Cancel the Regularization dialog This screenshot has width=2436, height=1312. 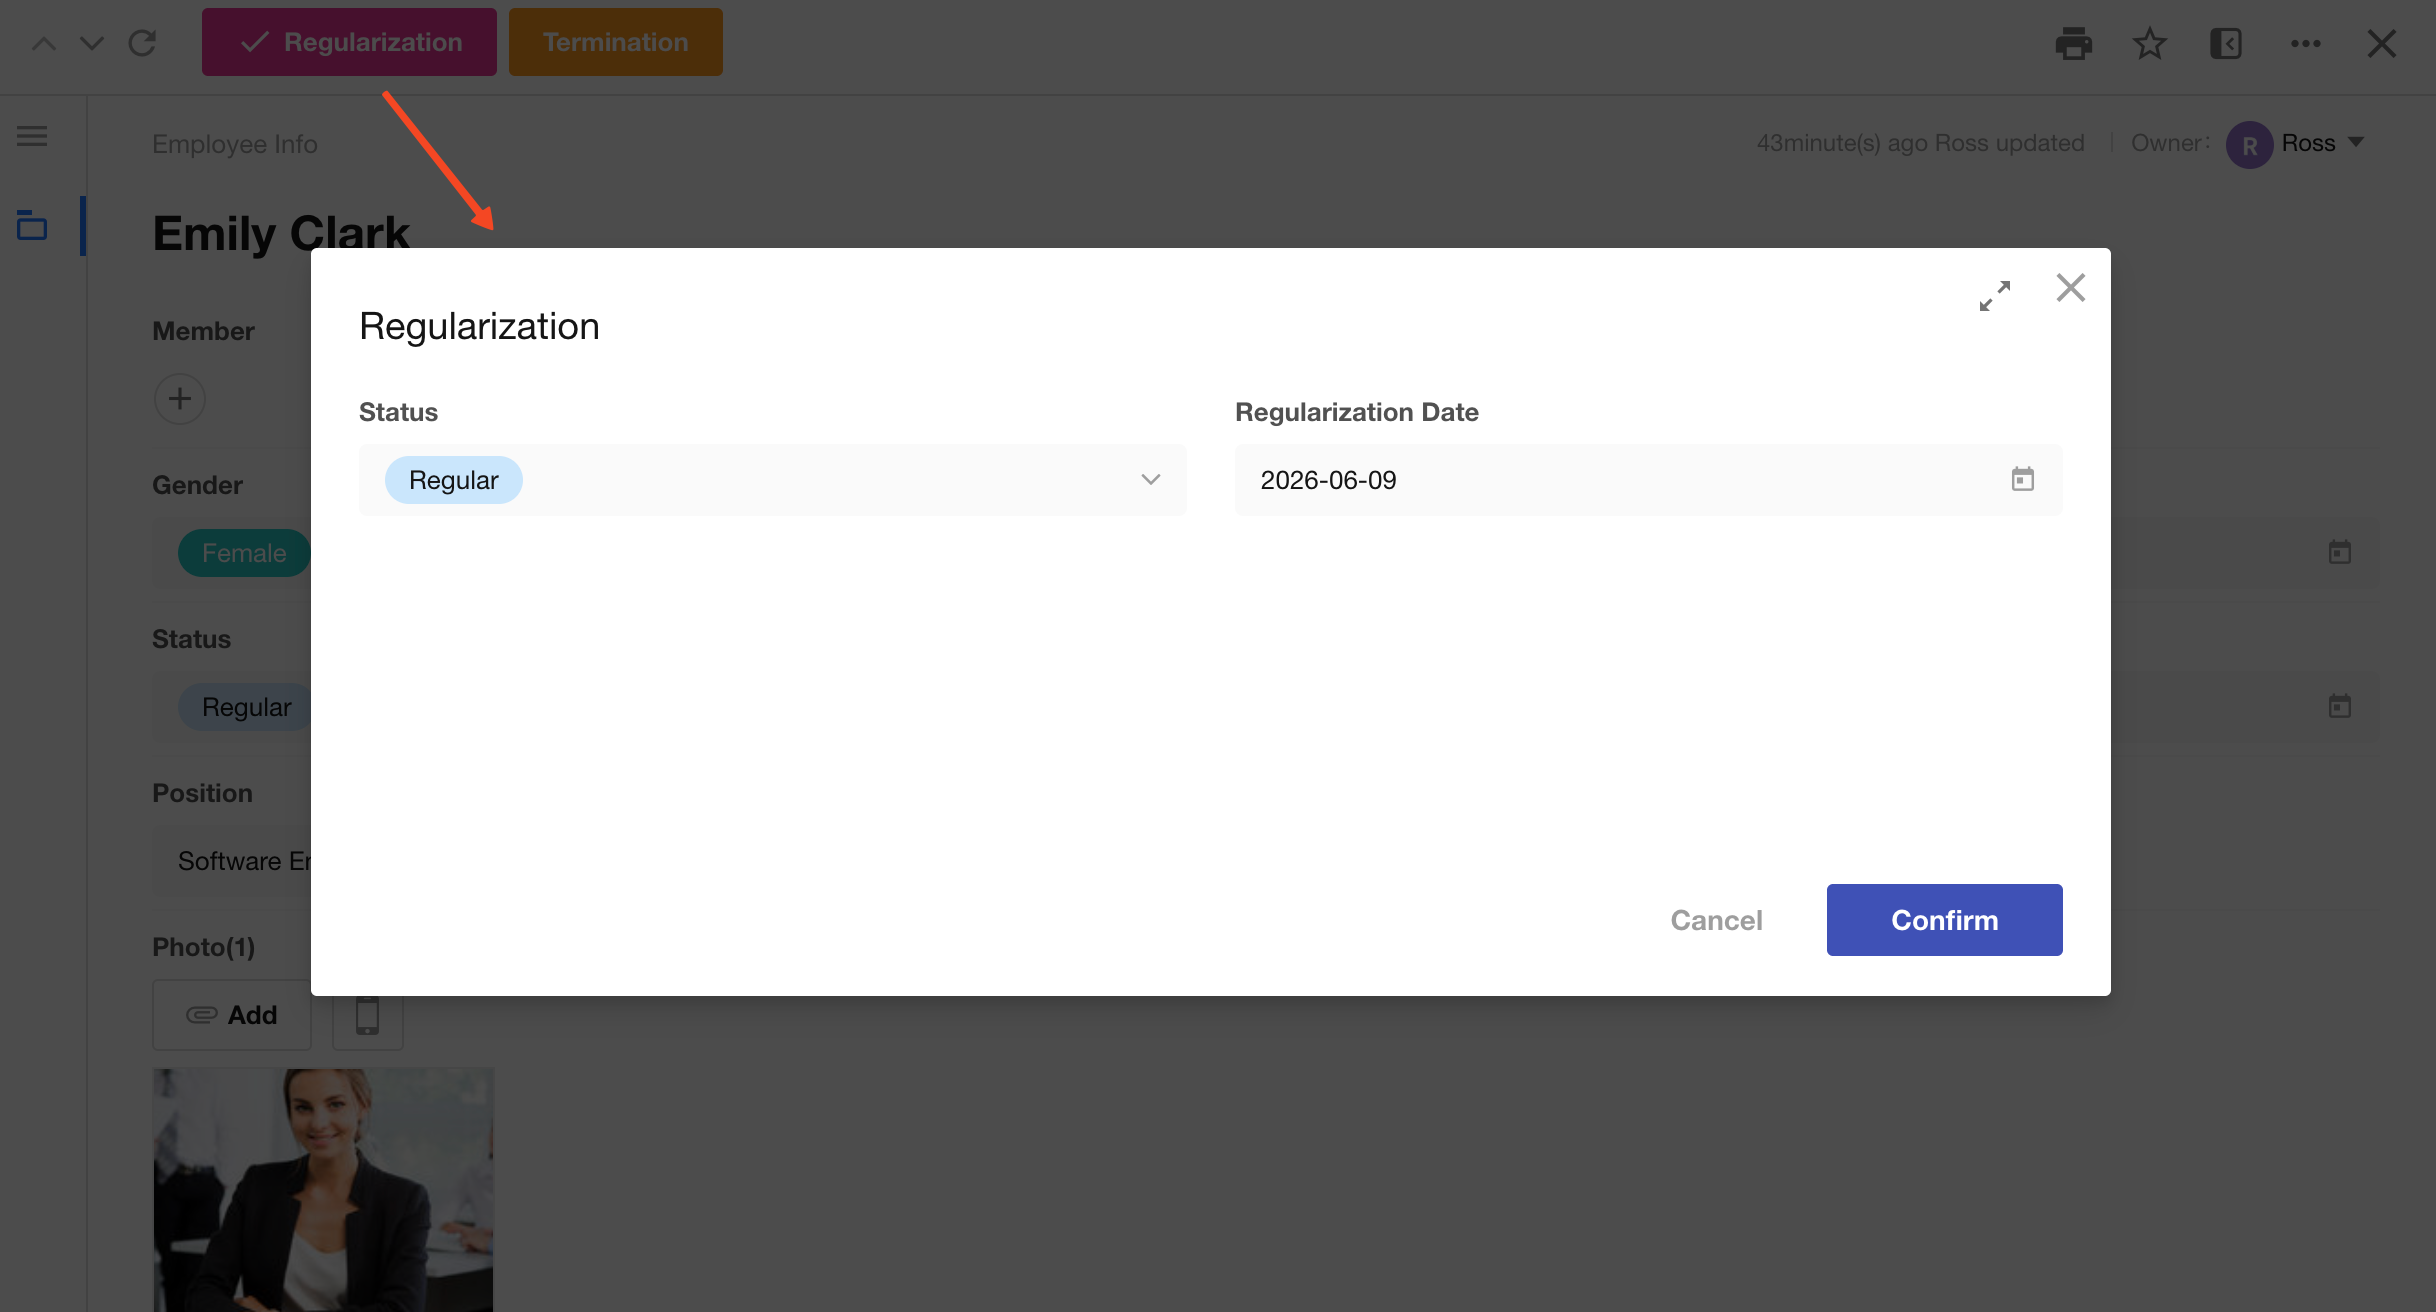(1716, 920)
